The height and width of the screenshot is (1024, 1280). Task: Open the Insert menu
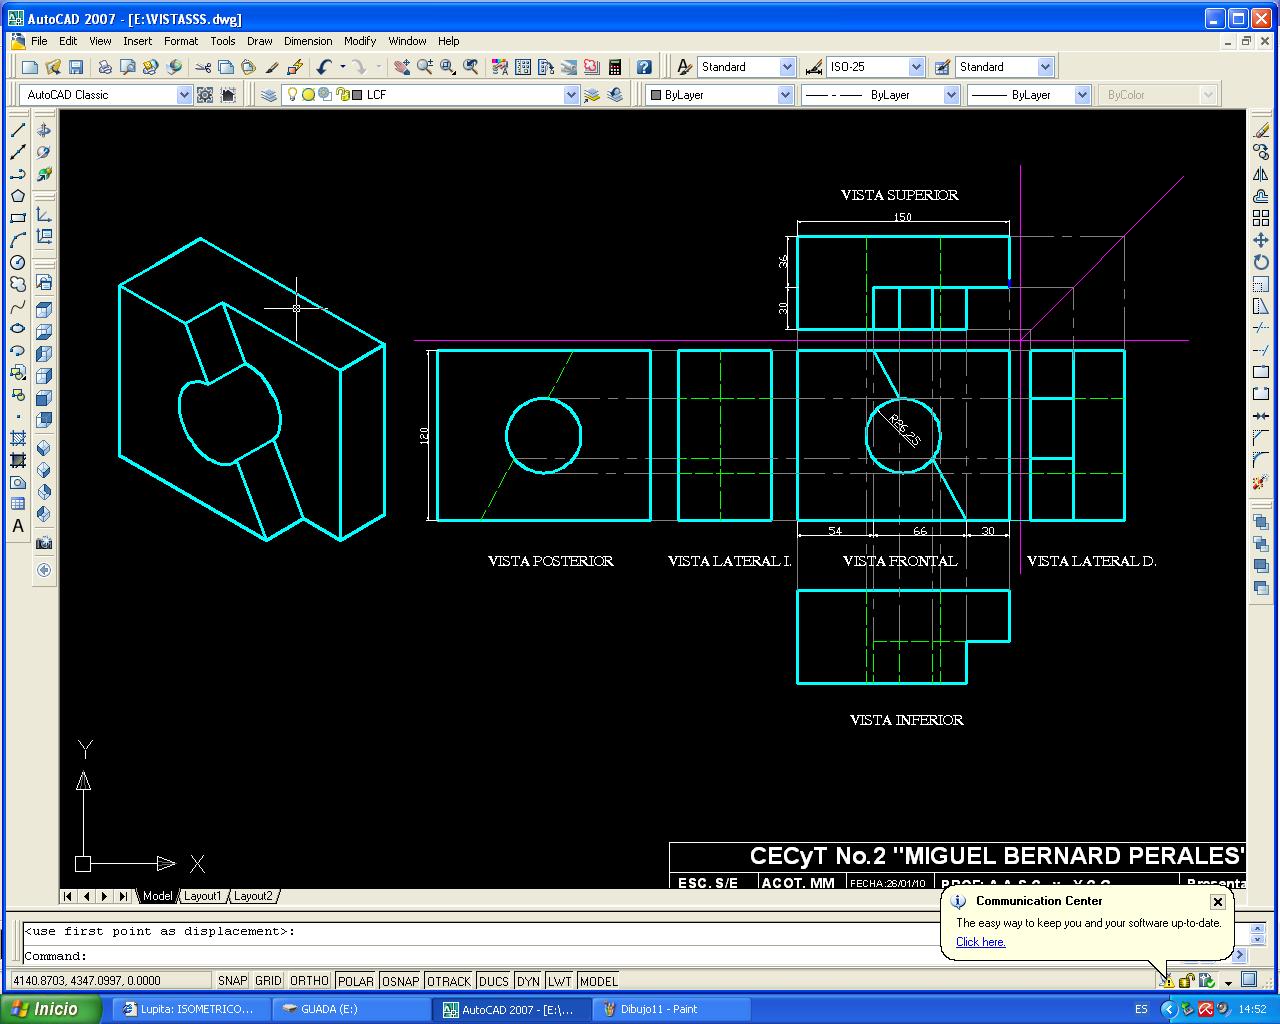point(138,41)
